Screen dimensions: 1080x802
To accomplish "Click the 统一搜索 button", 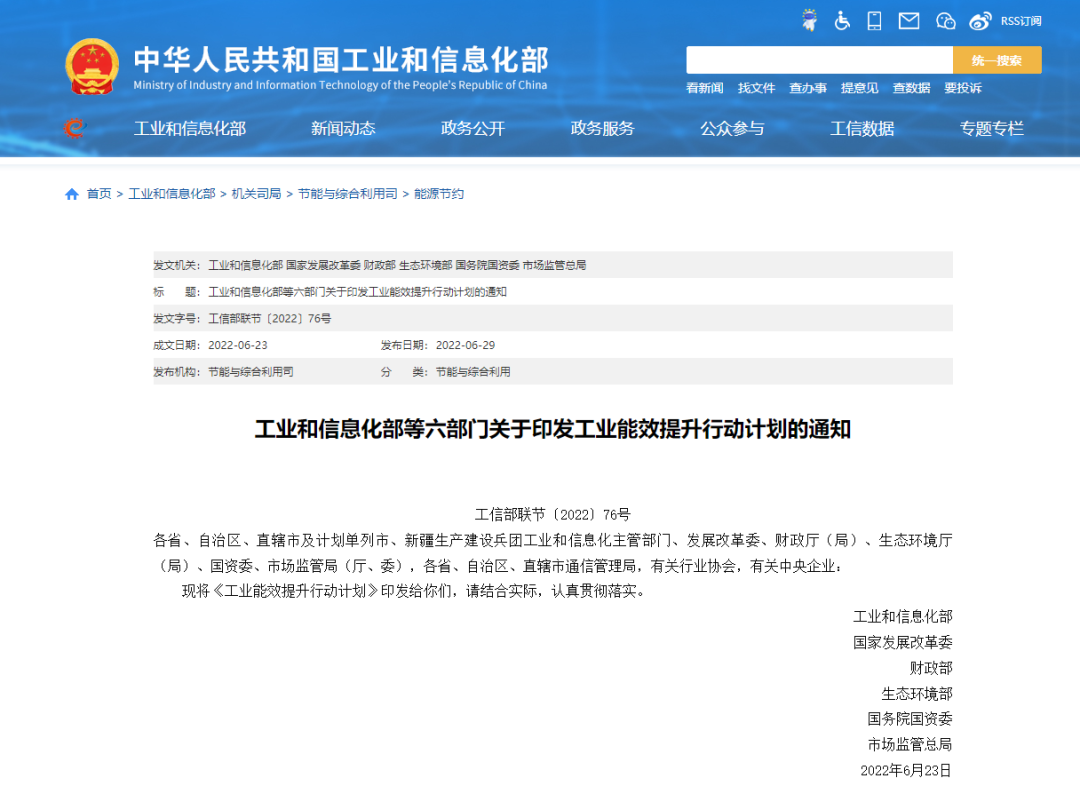I will point(997,60).
